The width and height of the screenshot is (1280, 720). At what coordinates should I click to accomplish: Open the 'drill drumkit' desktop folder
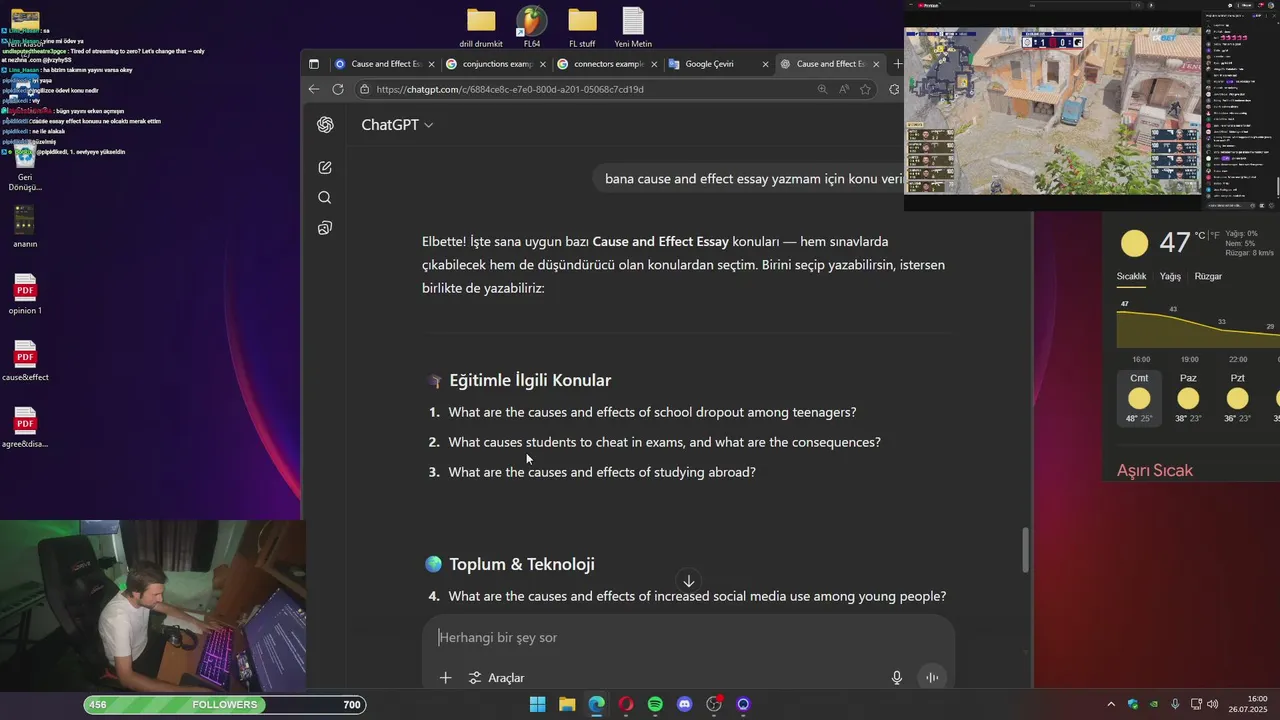click(x=481, y=27)
